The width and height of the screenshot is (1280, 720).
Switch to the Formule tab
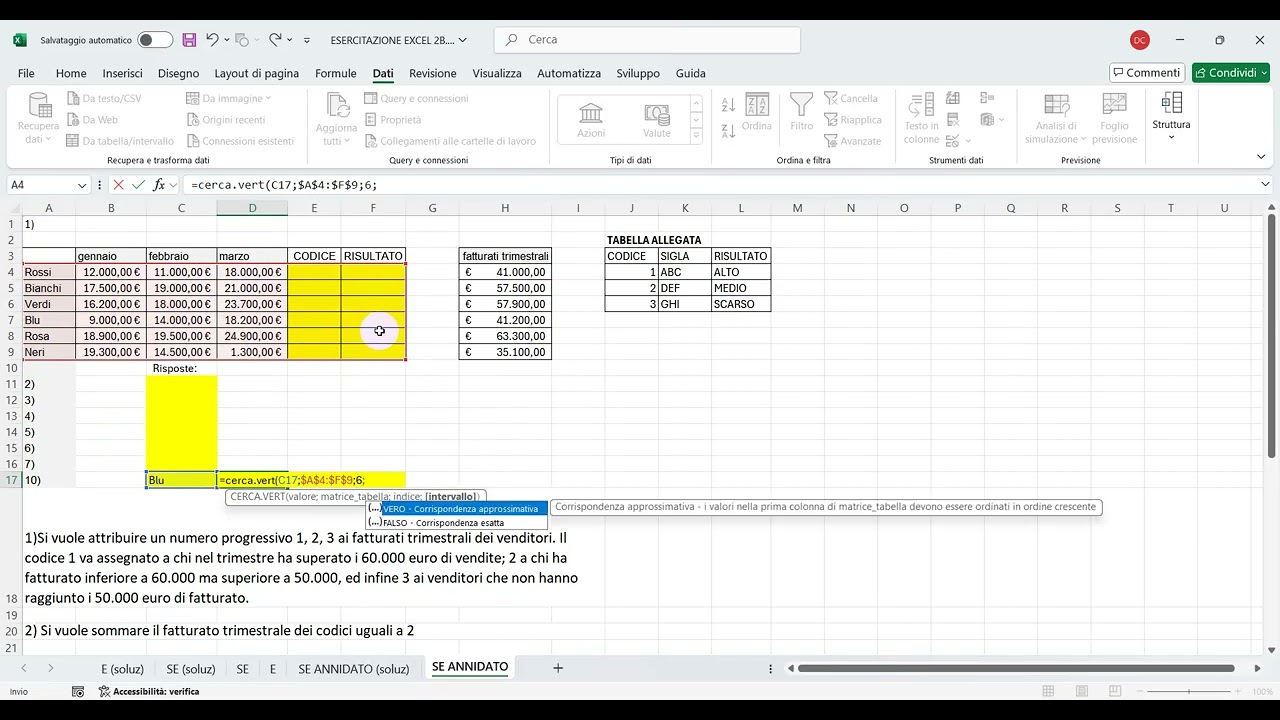click(x=336, y=73)
